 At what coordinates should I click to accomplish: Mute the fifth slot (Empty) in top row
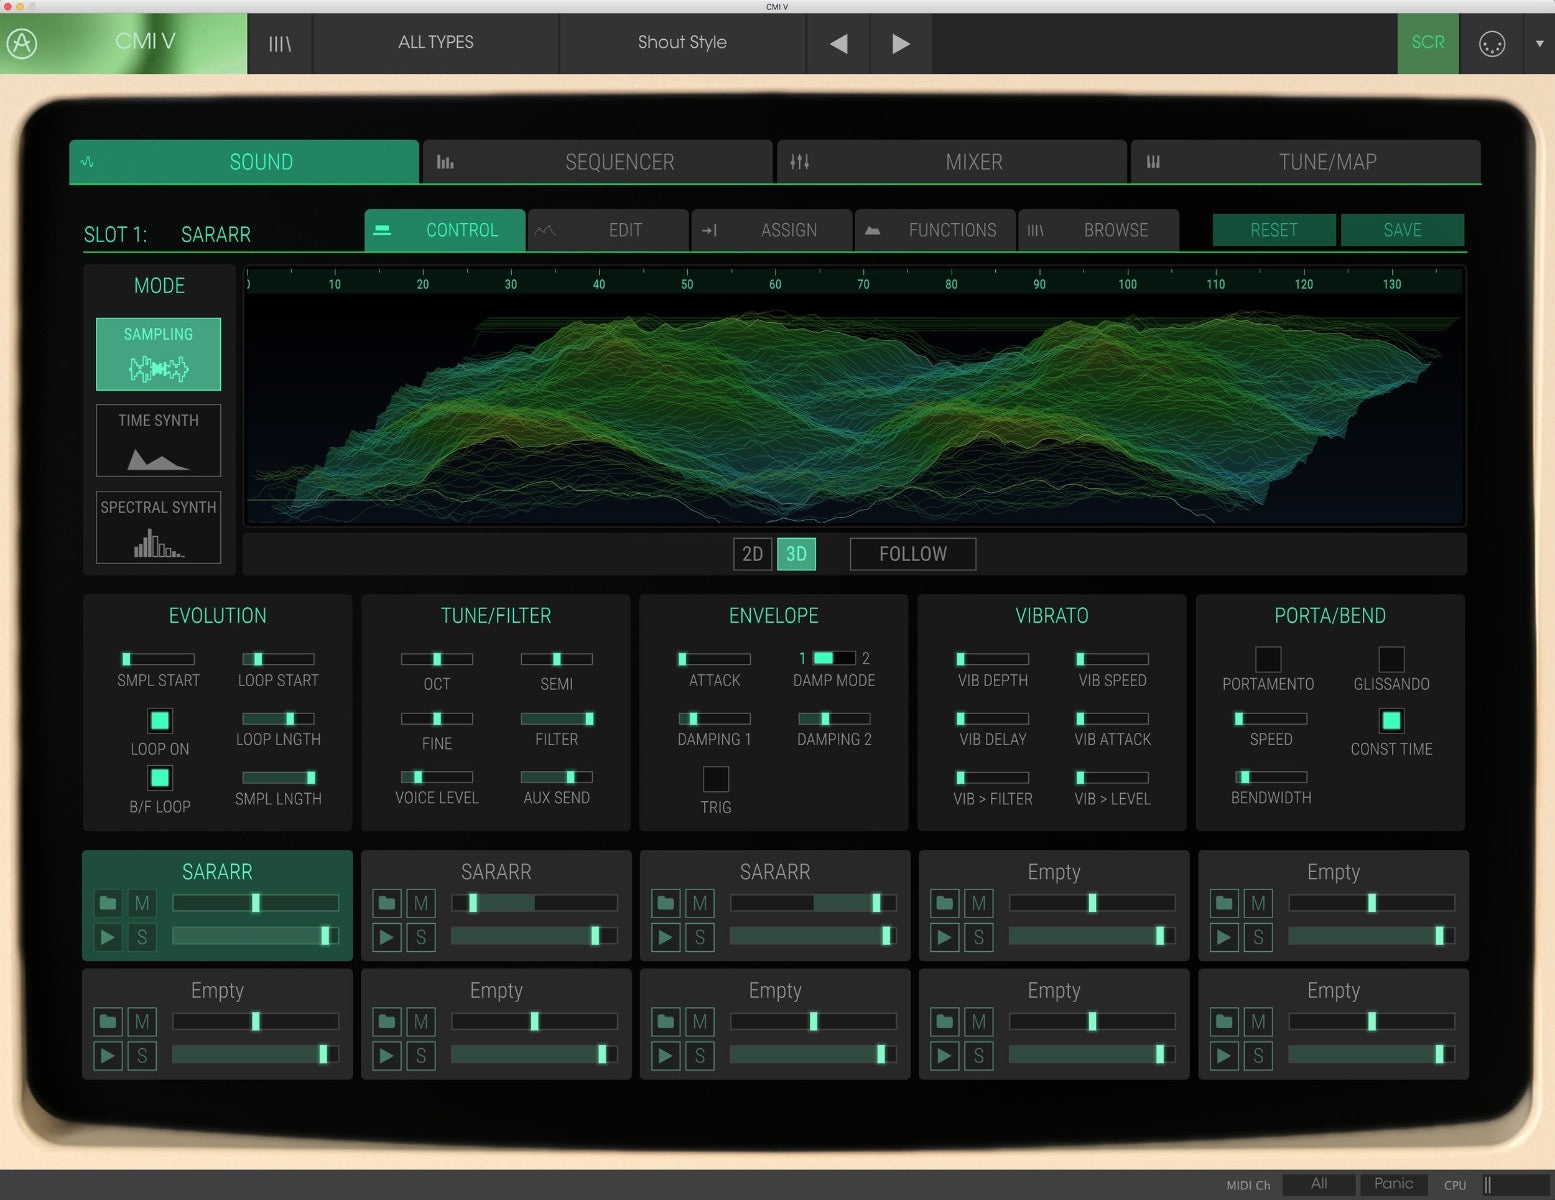pyautogui.click(x=1258, y=904)
